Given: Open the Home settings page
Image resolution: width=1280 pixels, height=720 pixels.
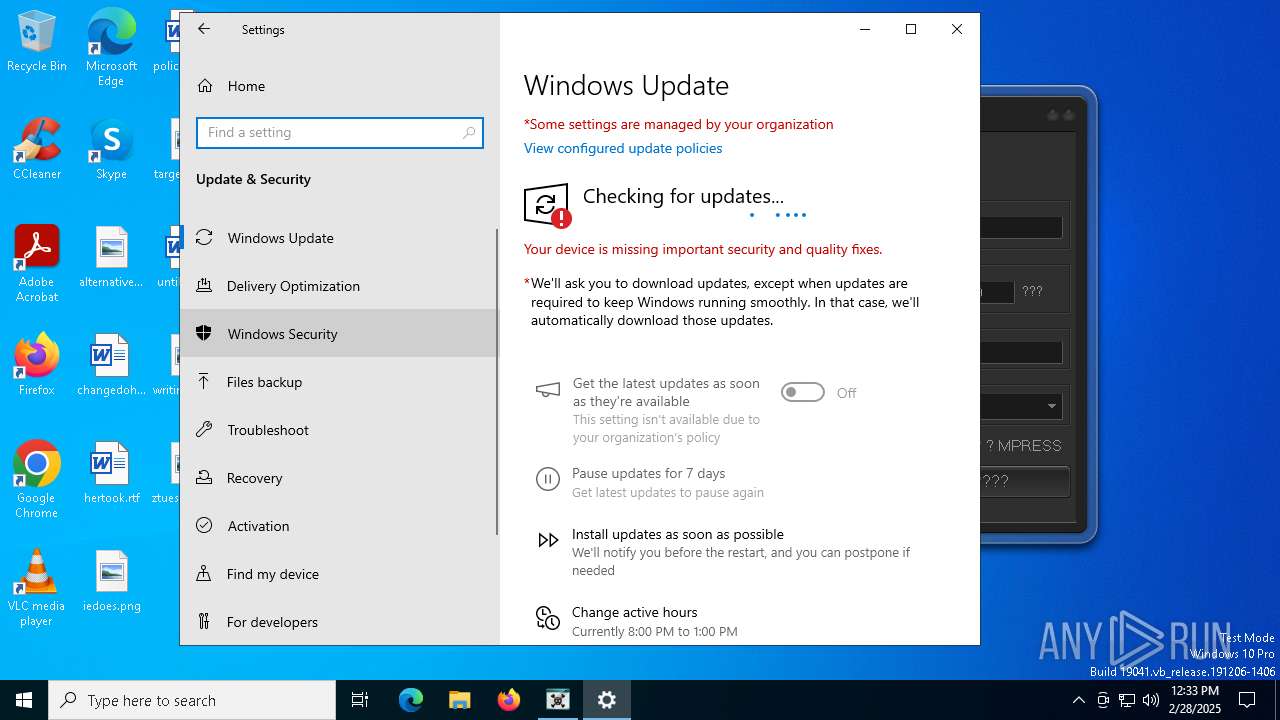Looking at the screenshot, I should [339, 86].
